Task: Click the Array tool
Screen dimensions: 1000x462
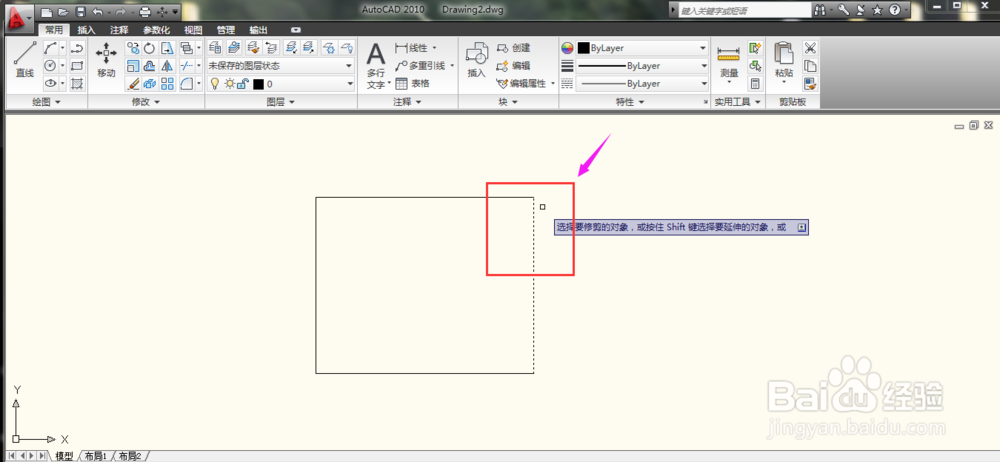Action: click(x=167, y=83)
